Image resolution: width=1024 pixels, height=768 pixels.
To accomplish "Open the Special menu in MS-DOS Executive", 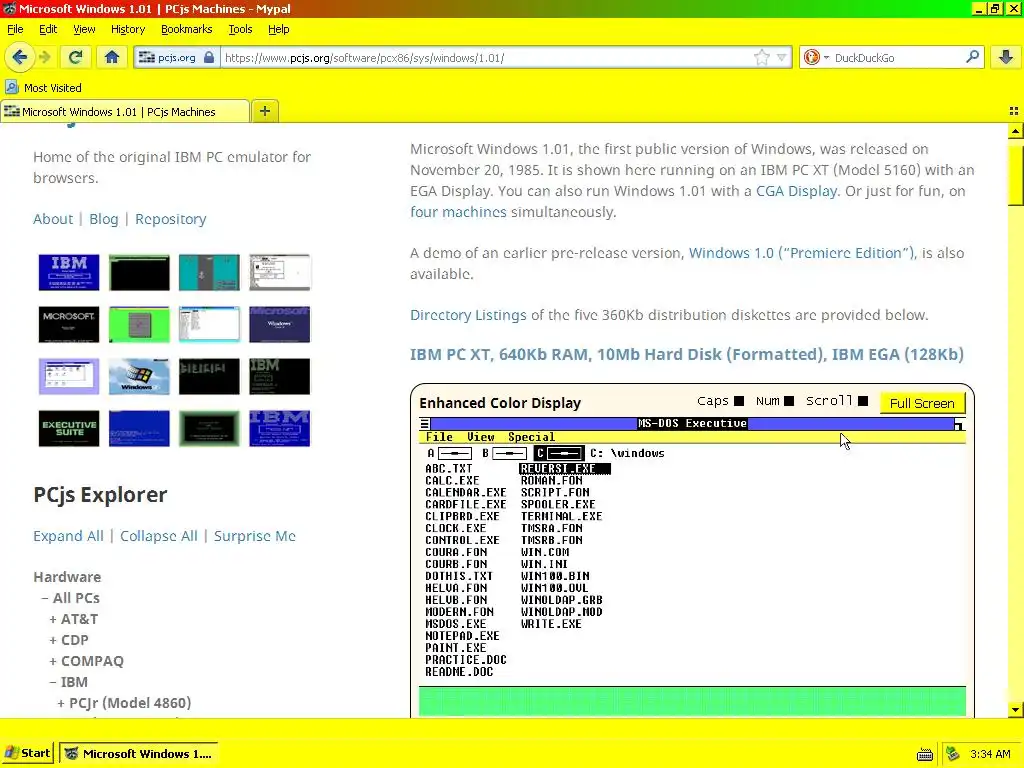I will 532,437.
